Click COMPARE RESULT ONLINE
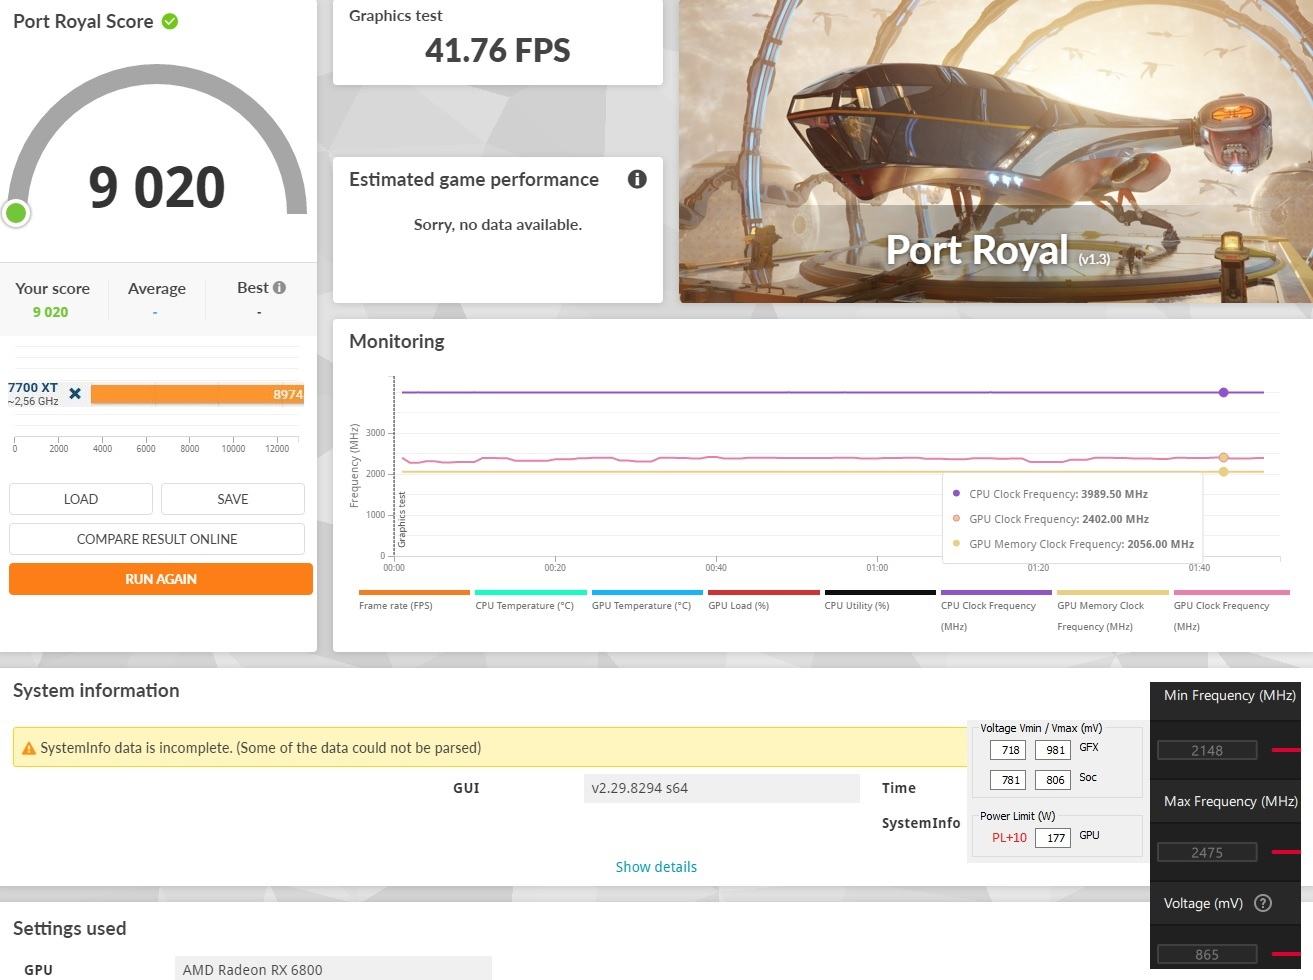 tap(157, 539)
